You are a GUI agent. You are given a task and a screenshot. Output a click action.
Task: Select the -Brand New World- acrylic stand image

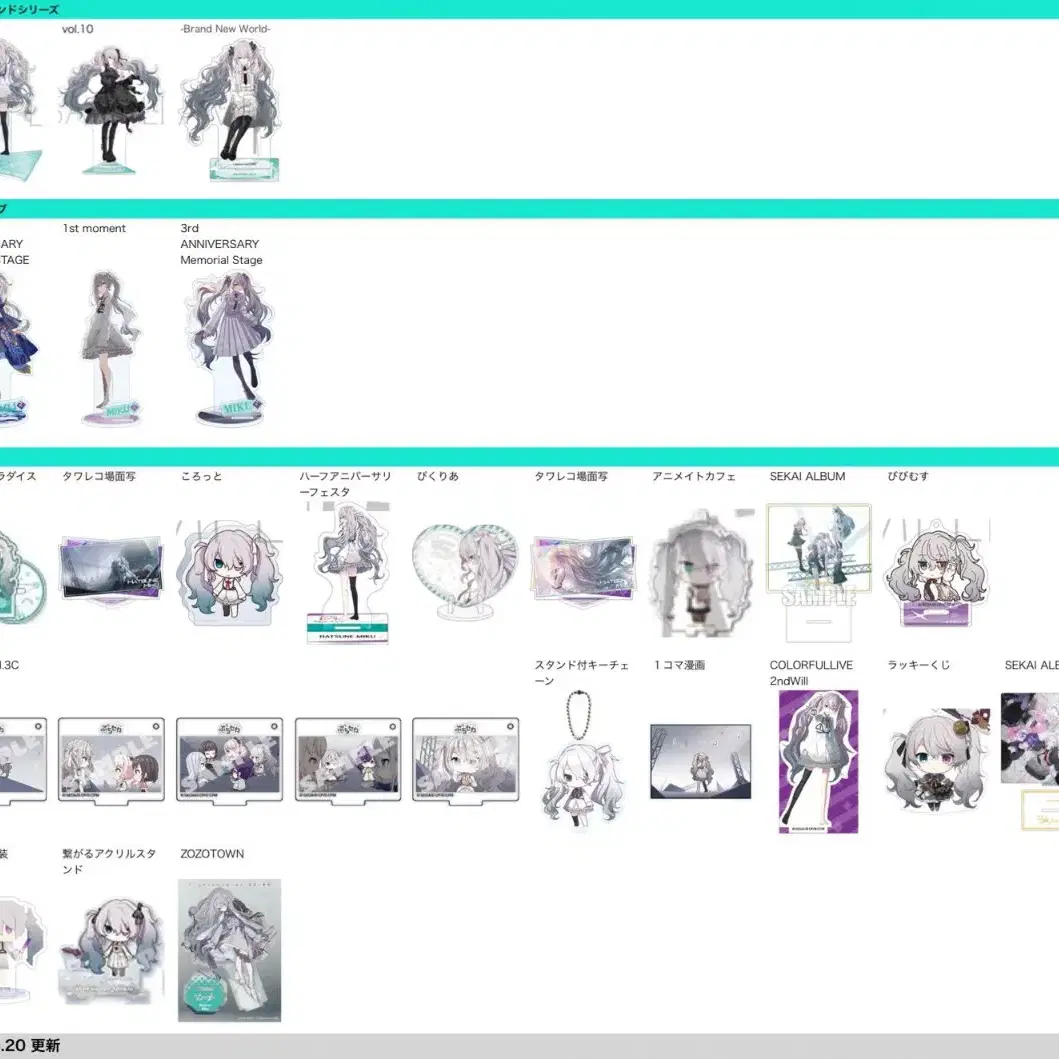[x=229, y=110]
